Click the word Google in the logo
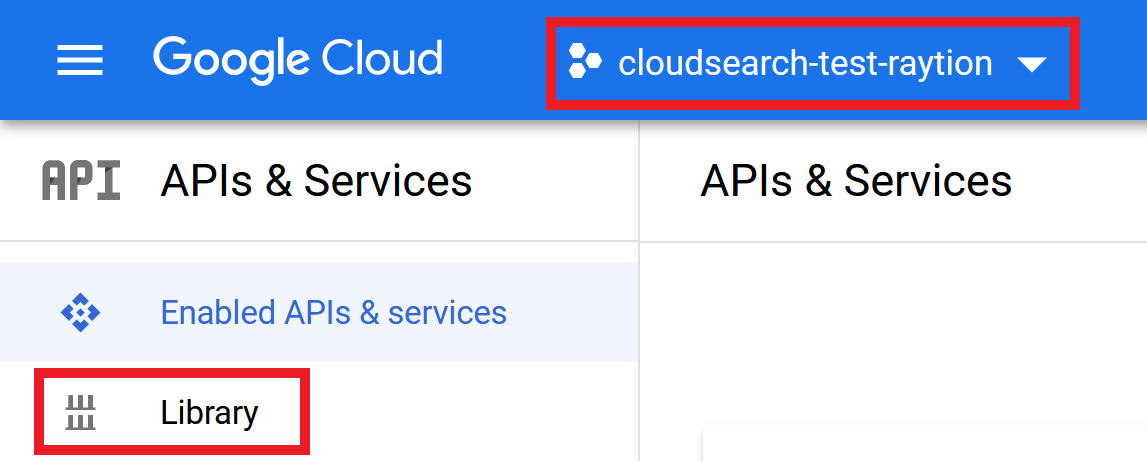 click(230, 61)
